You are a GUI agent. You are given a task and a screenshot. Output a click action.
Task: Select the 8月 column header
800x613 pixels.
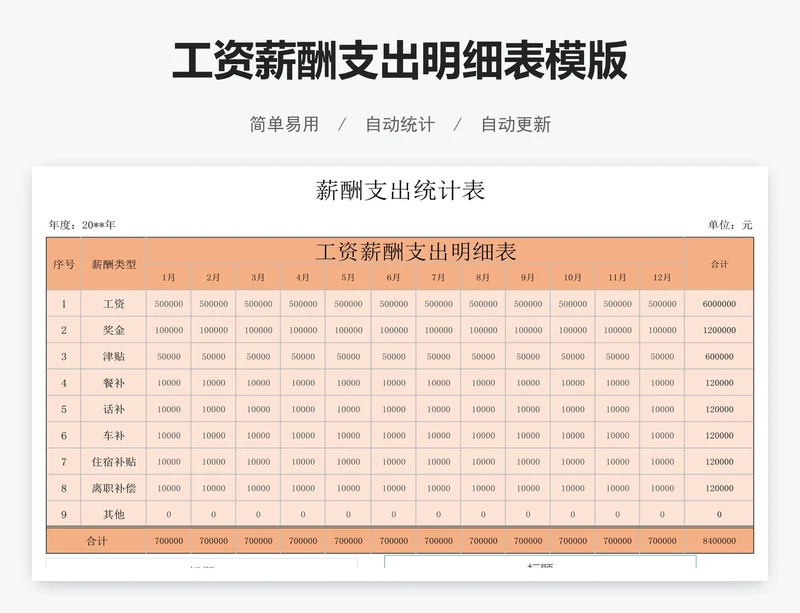(x=483, y=277)
